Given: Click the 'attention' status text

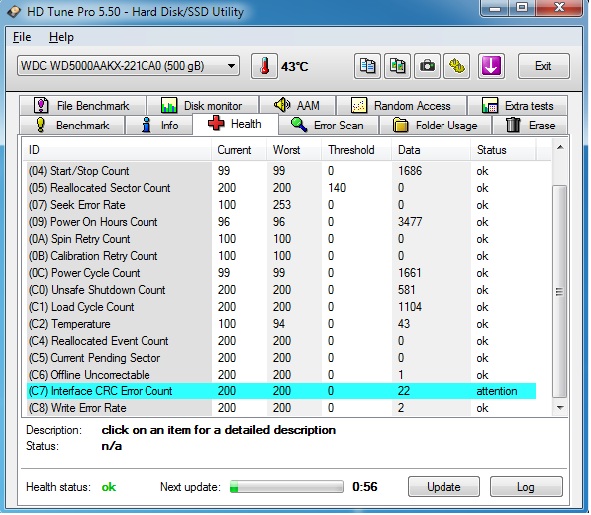Looking at the screenshot, I should tap(496, 391).
